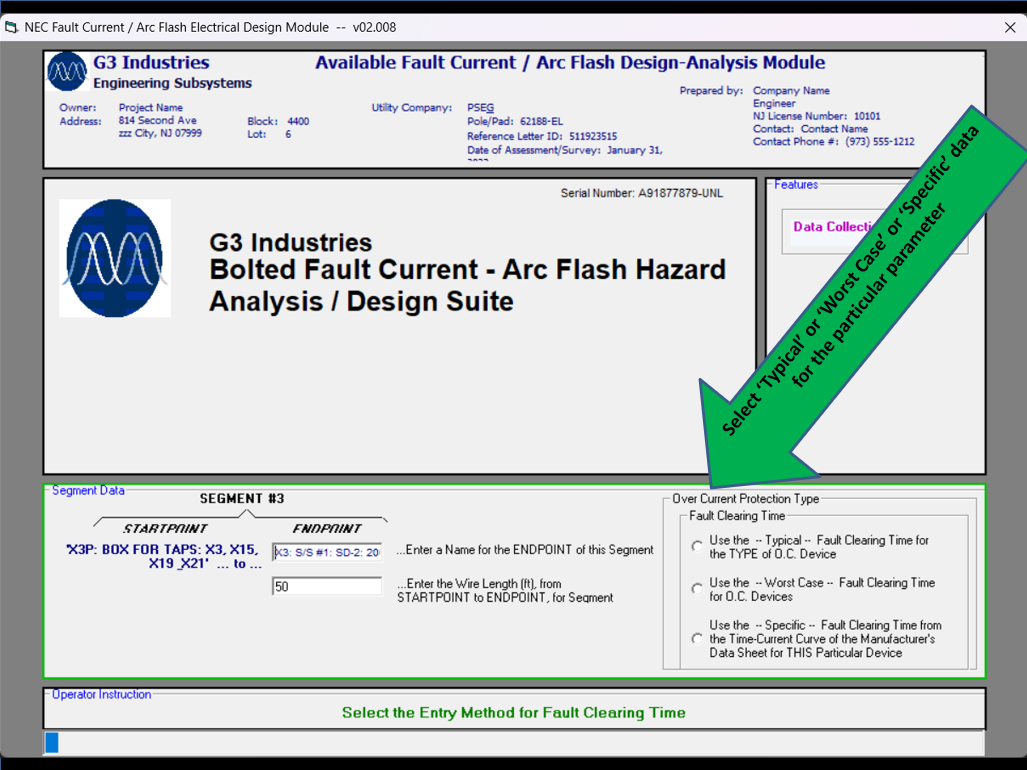The height and width of the screenshot is (770, 1027).
Task: Click the Data Collection feature label
Action: 833,227
